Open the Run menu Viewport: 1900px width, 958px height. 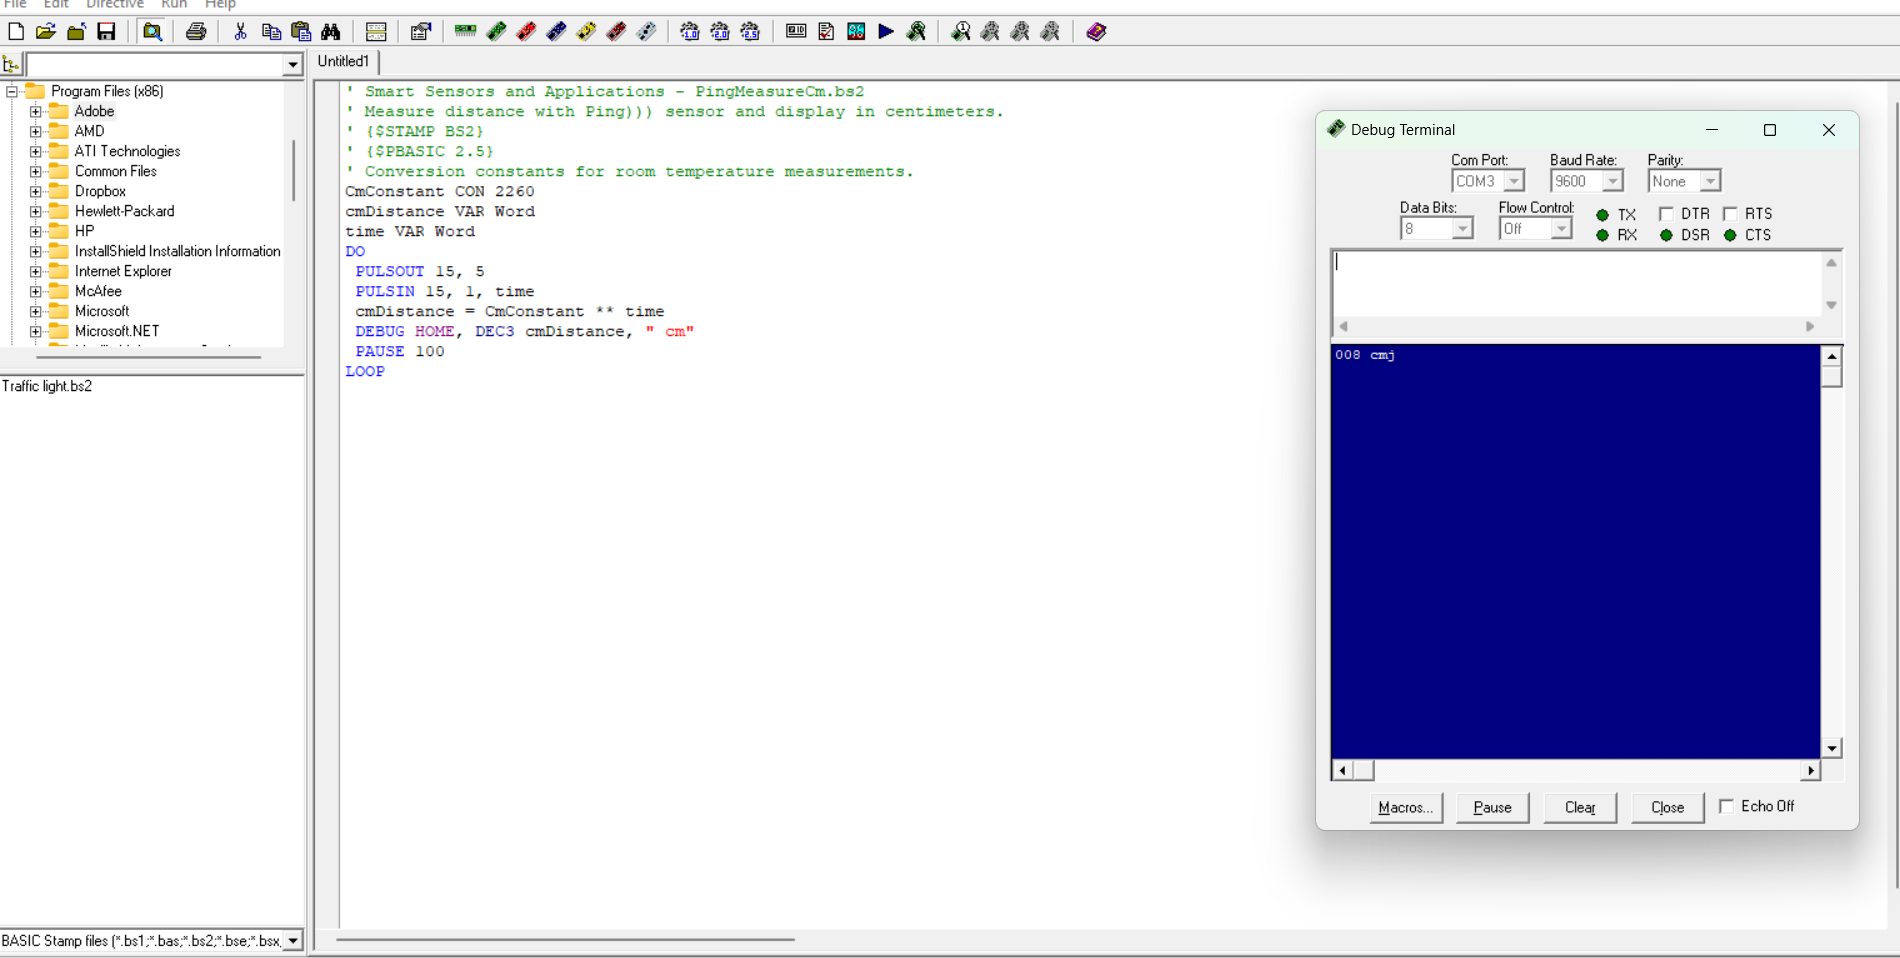(x=174, y=5)
